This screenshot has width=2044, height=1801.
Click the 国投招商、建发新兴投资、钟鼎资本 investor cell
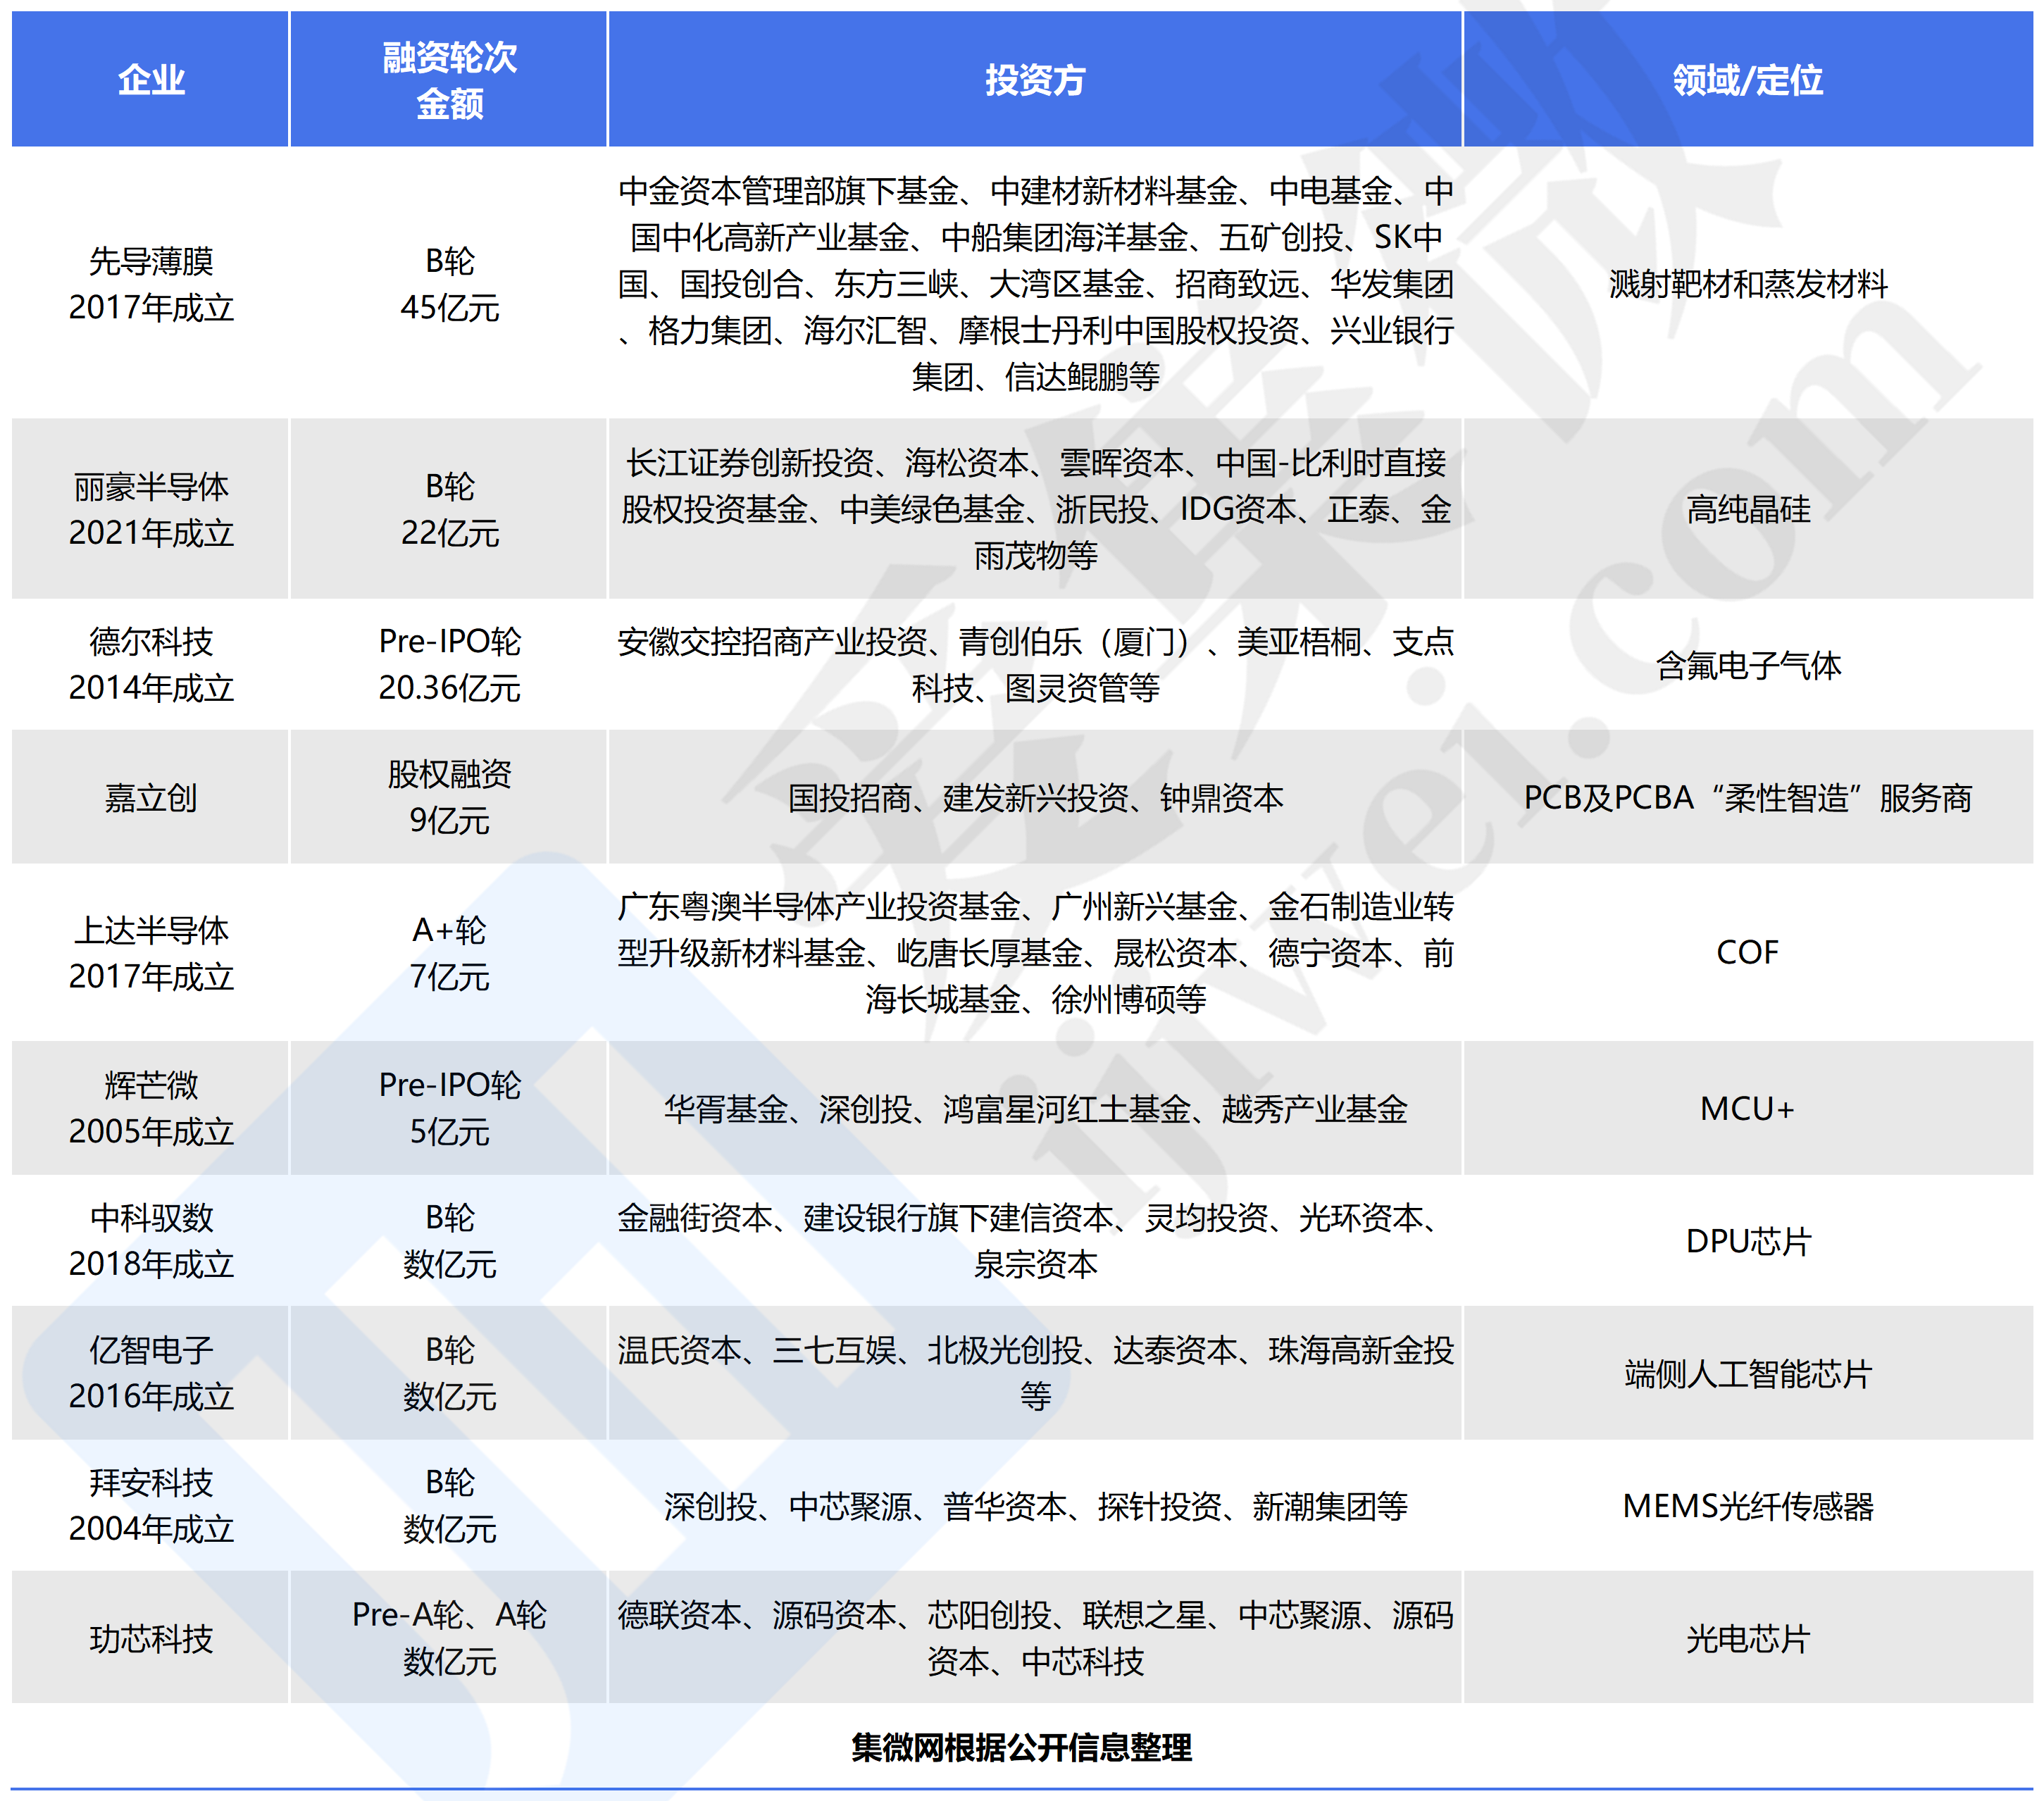[1035, 797]
